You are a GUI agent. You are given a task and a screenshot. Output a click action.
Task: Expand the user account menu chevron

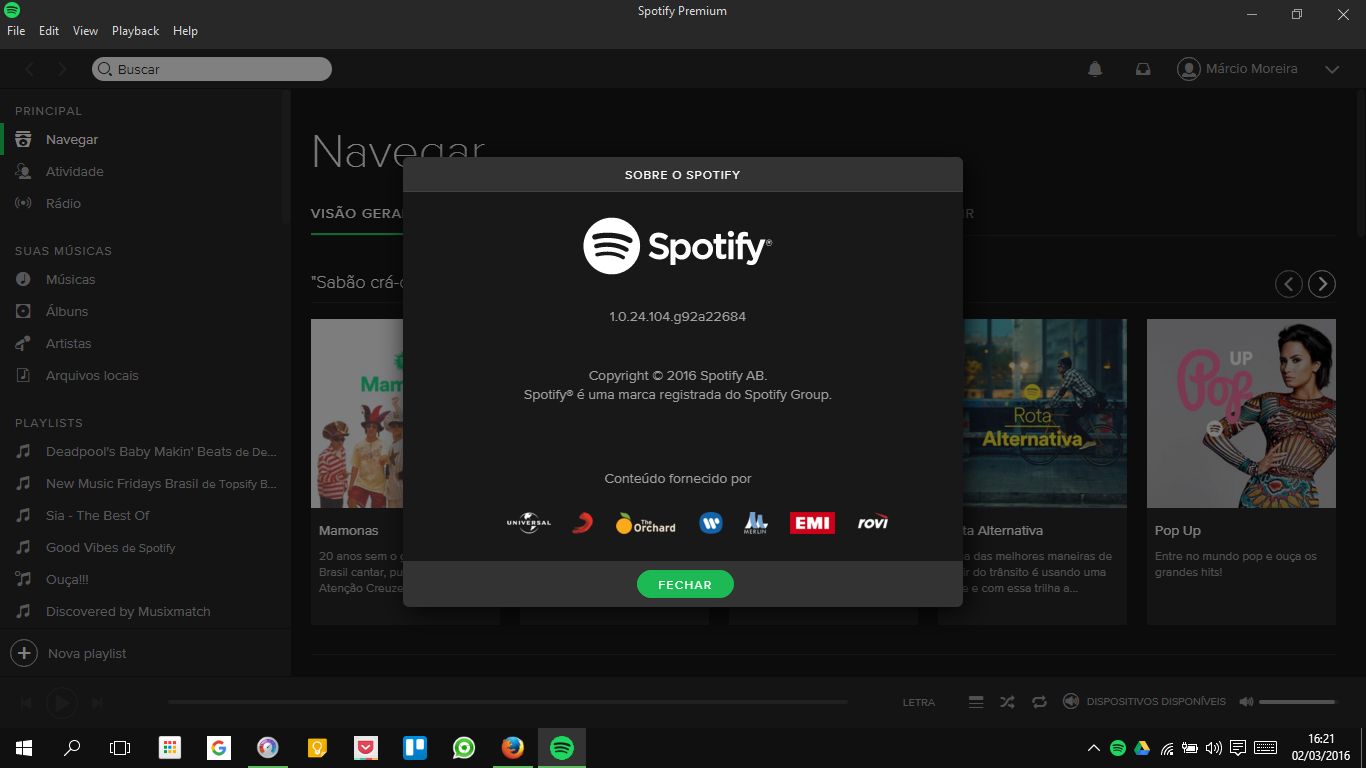pos(1331,69)
